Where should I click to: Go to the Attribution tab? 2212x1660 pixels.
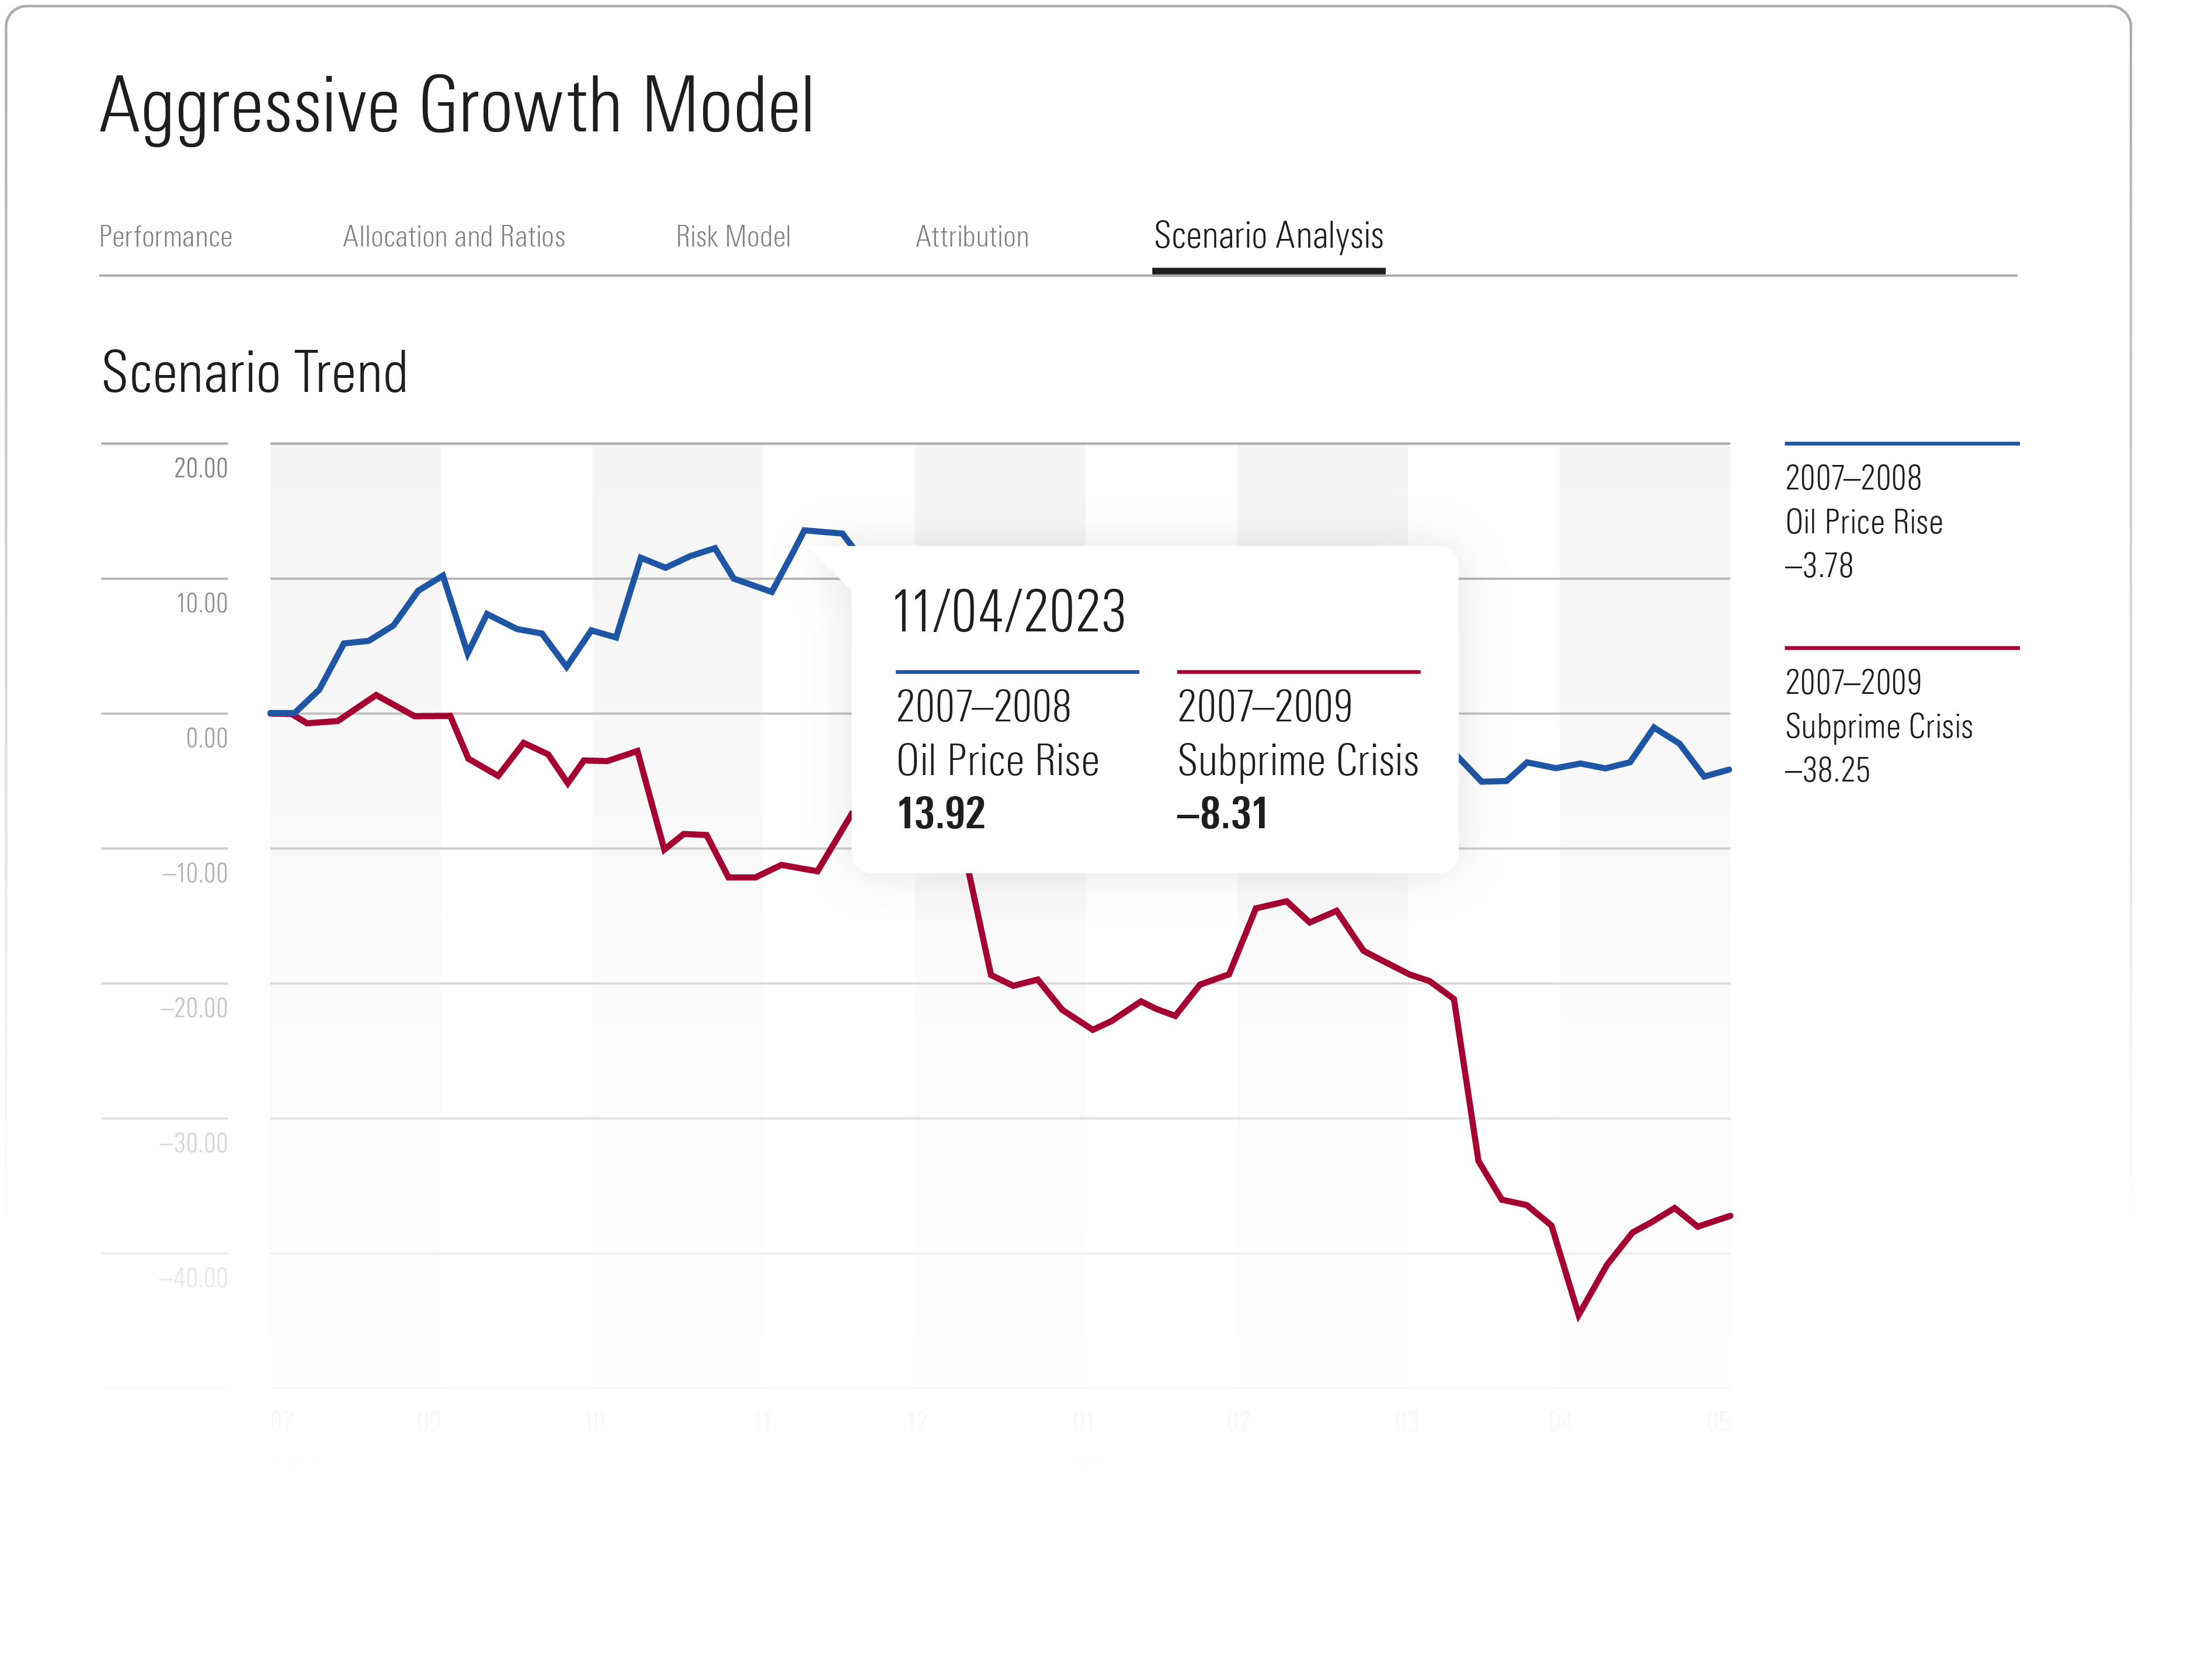coord(972,237)
